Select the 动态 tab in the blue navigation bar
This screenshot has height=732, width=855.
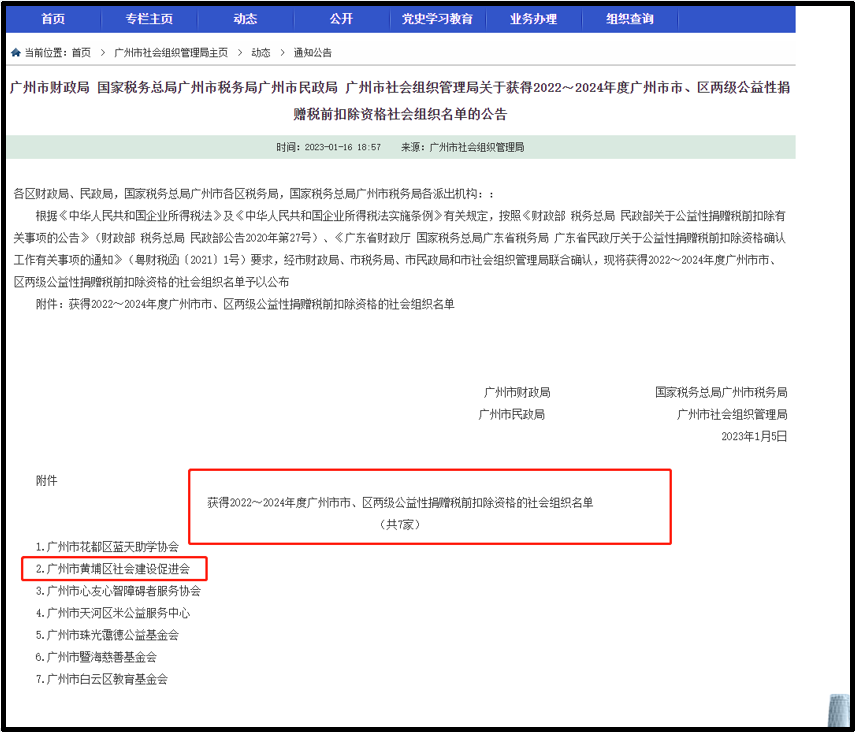(x=245, y=19)
